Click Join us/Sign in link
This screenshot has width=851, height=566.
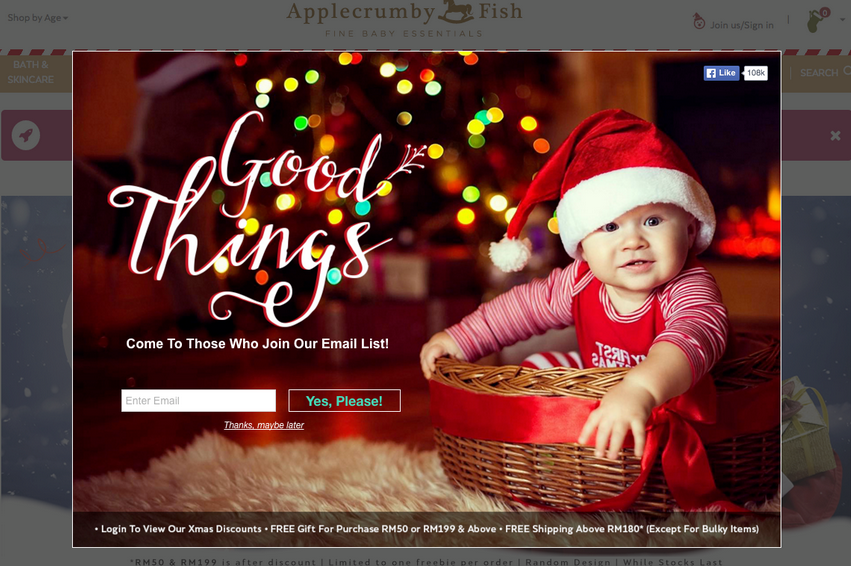(x=742, y=25)
